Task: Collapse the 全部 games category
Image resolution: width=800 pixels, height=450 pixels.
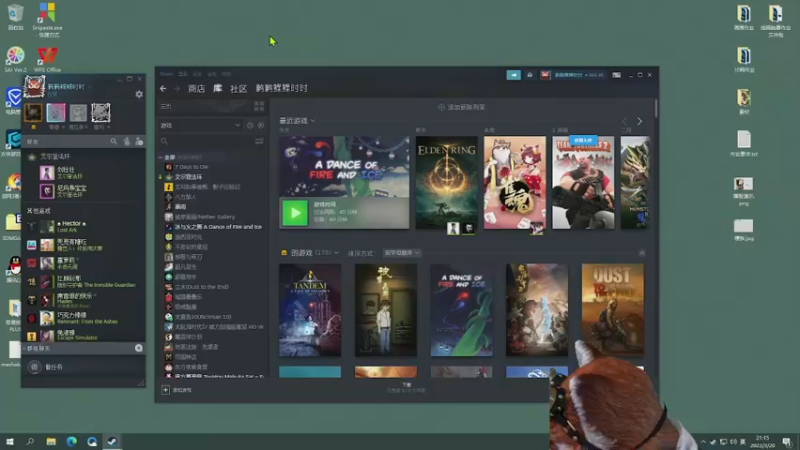Action: tap(160, 157)
